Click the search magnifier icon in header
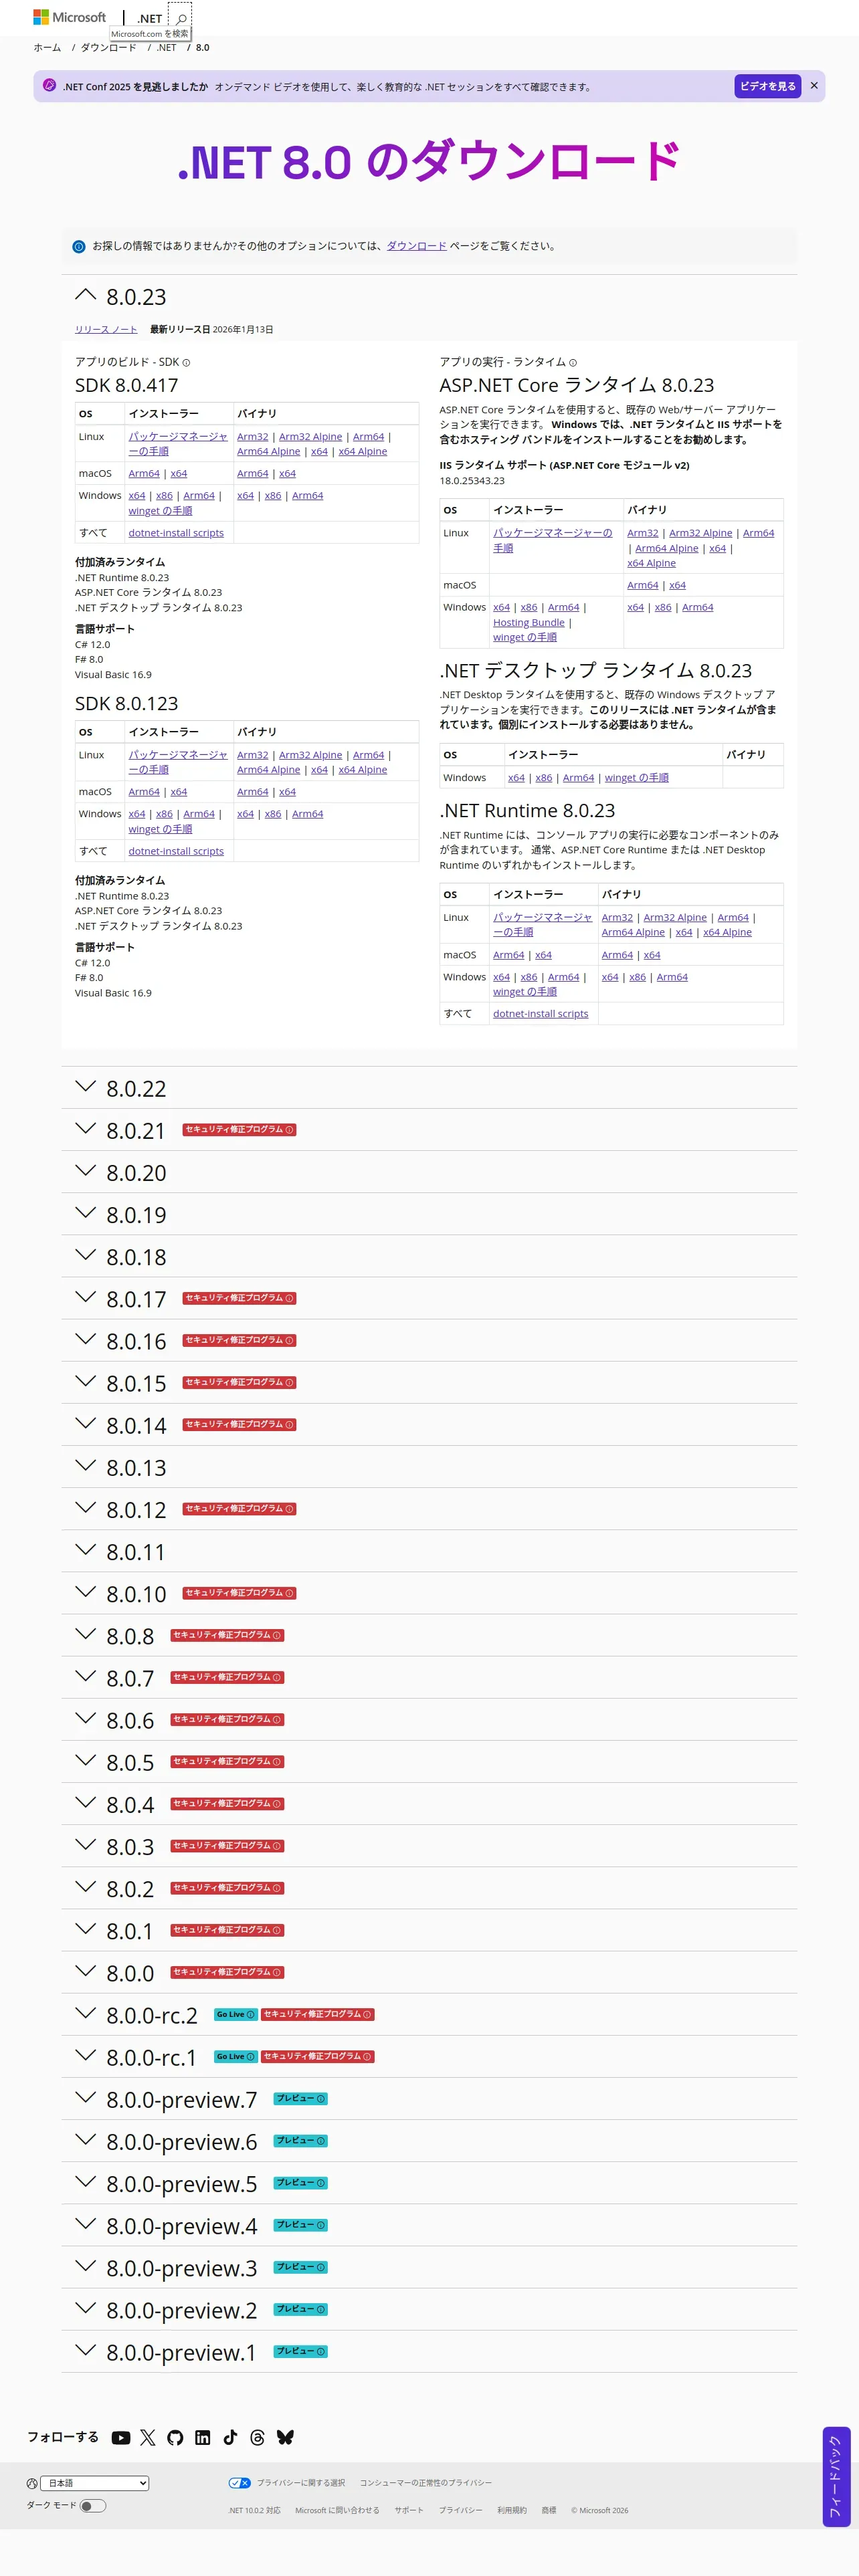 tap(181, 18)
